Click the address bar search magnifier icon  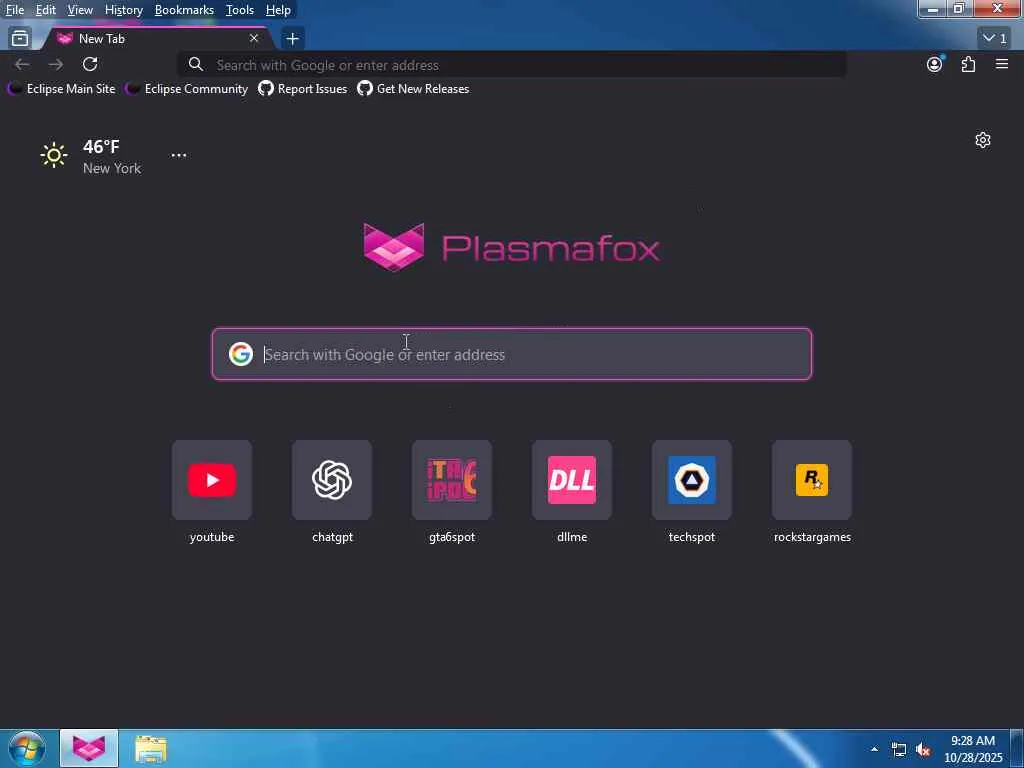[195, 64]
